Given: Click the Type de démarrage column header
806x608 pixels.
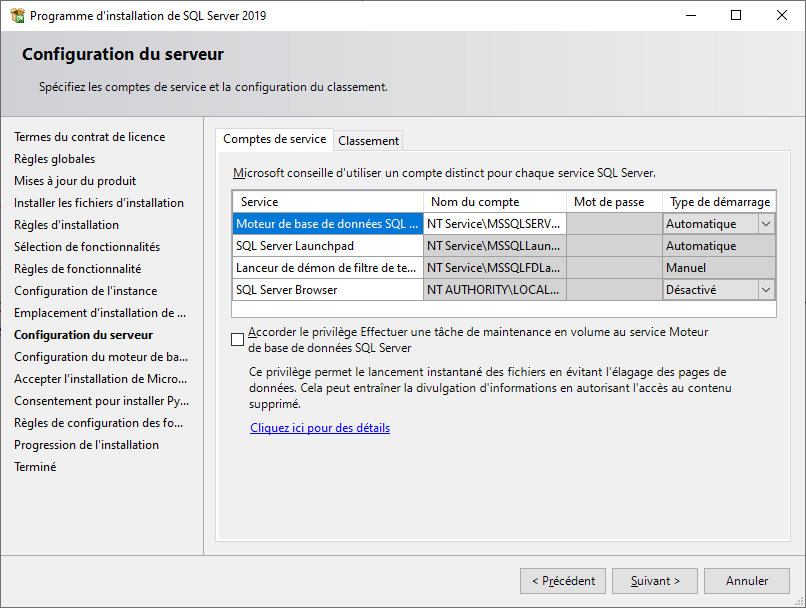Looking at the screenshot, I should click(719, 202).
